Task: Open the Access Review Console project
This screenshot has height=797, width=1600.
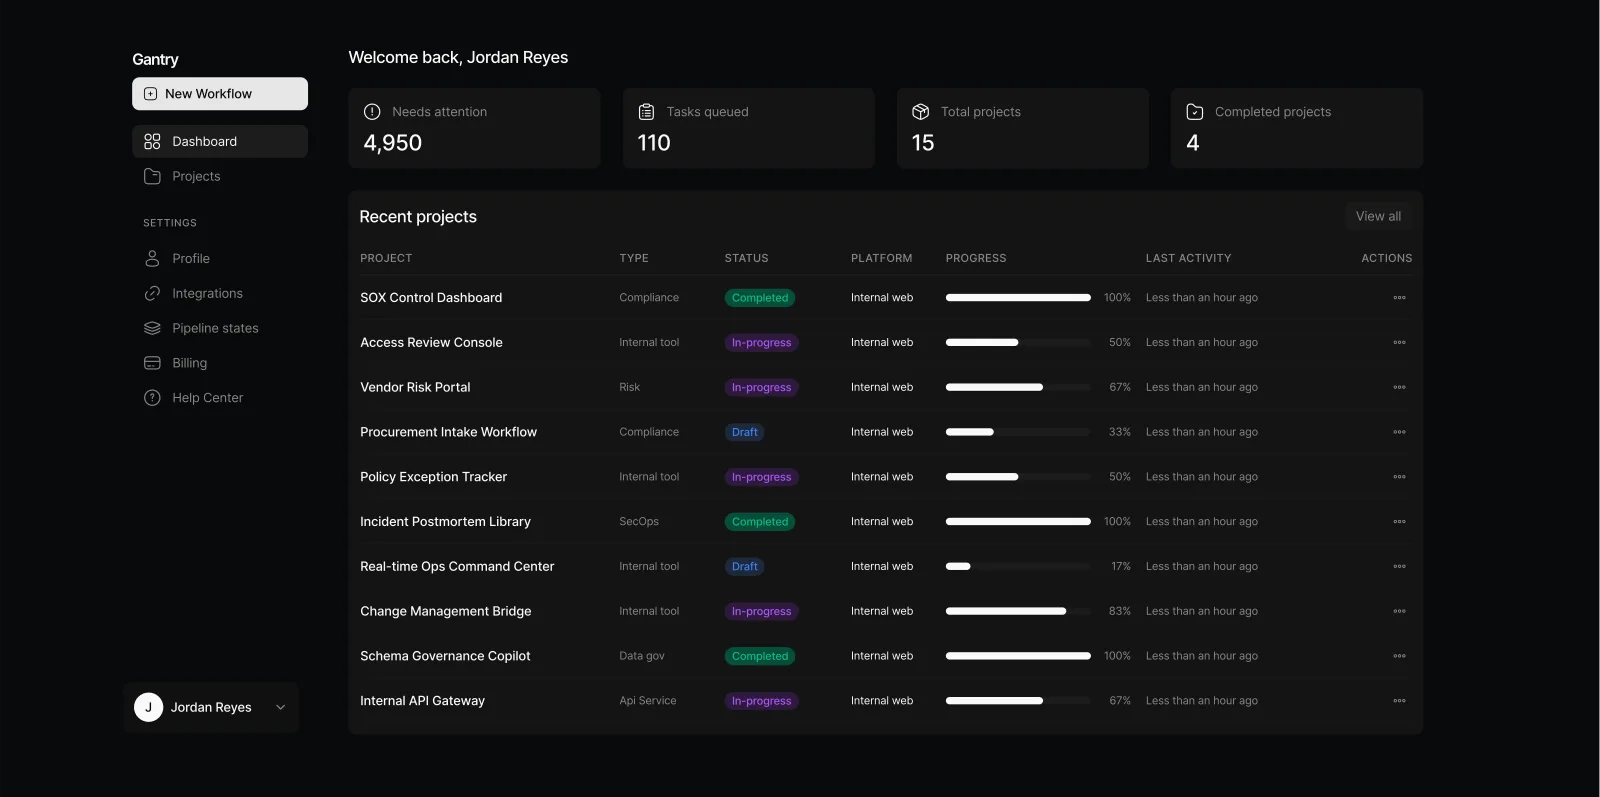Action: 431,343
